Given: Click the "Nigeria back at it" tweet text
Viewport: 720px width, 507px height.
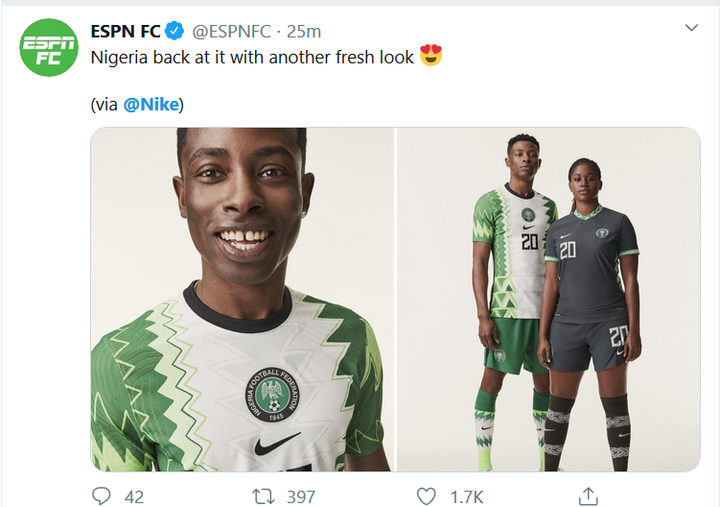Looking at the screenshot, I should pos(252,57).
